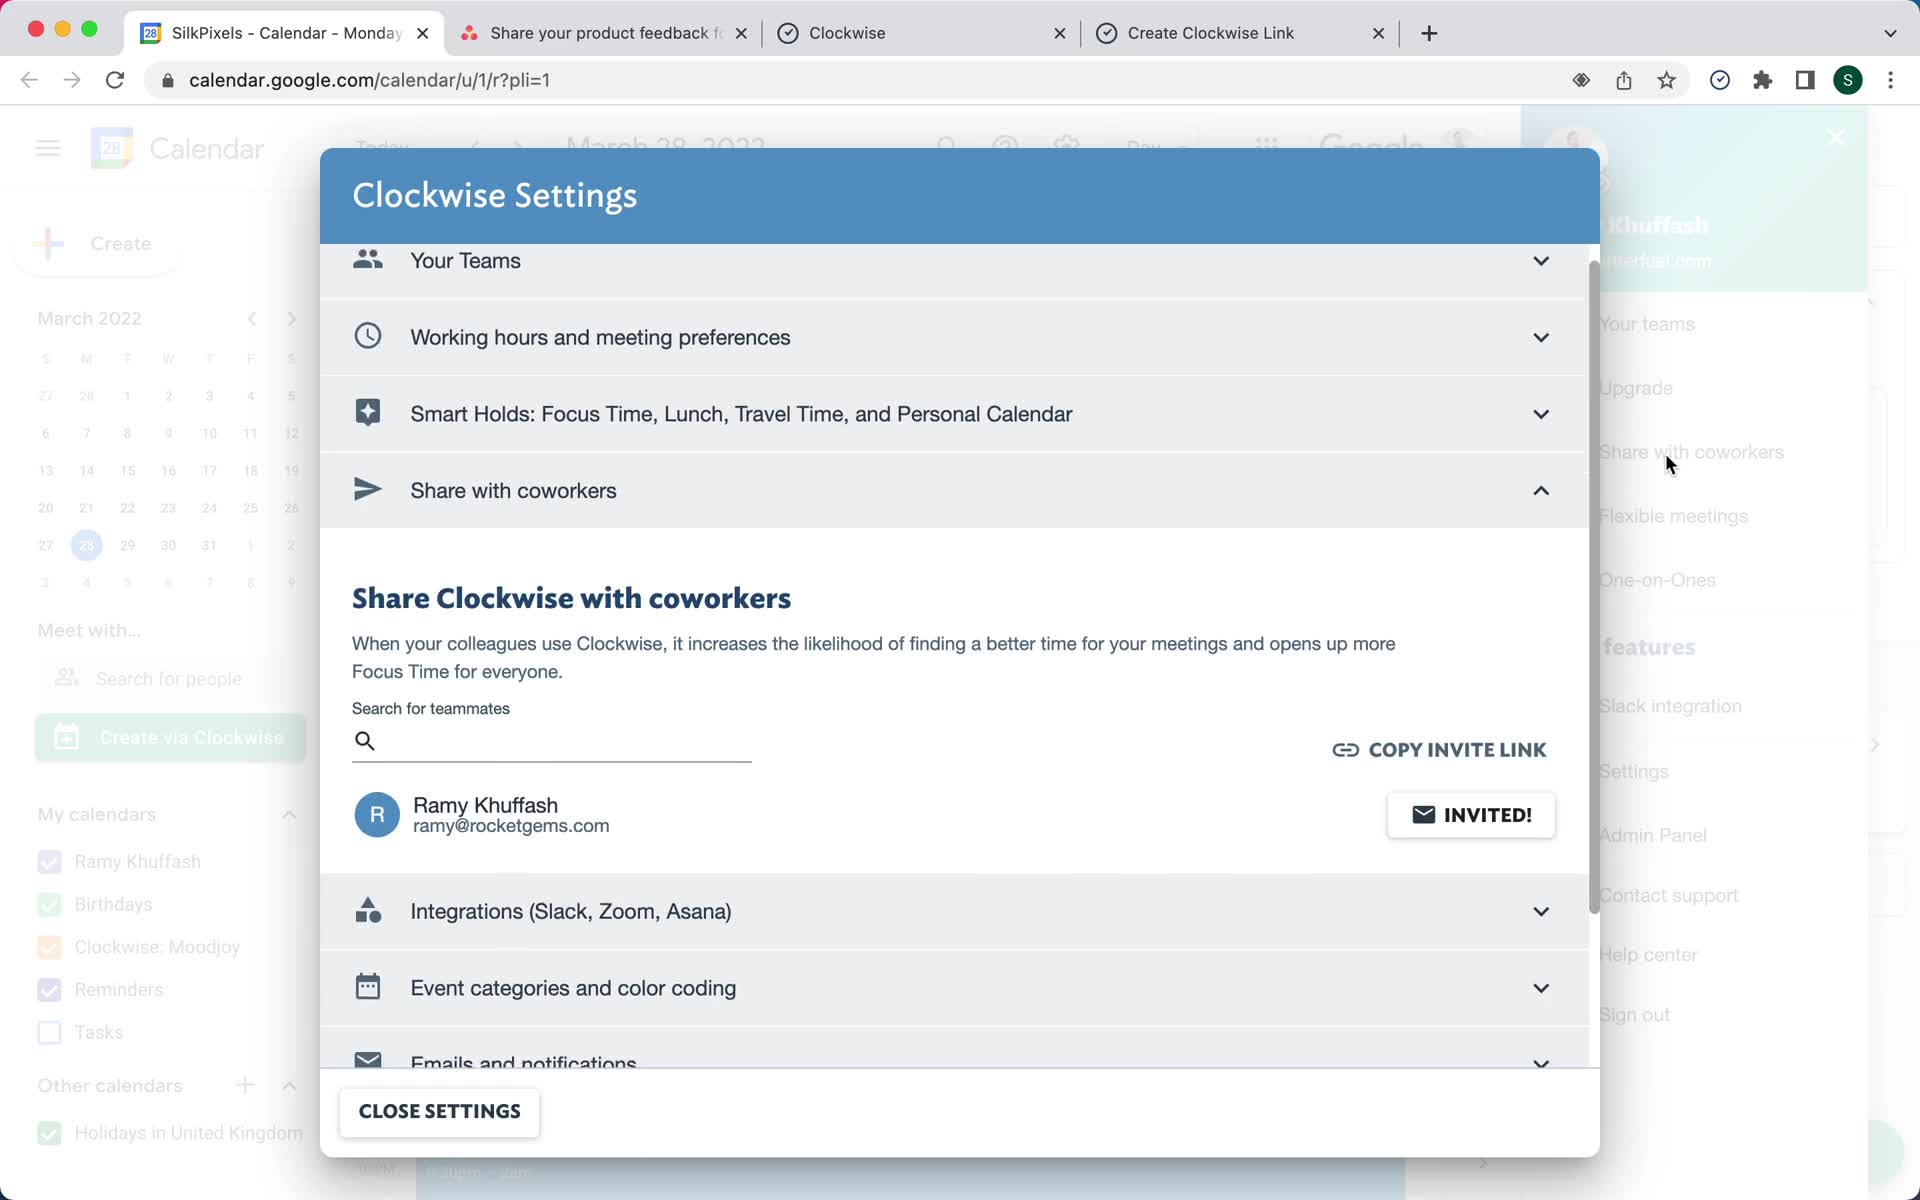Click the Event categories calendar icon
This screenshot has width=1920, height=1200.
tap(368, 986)
